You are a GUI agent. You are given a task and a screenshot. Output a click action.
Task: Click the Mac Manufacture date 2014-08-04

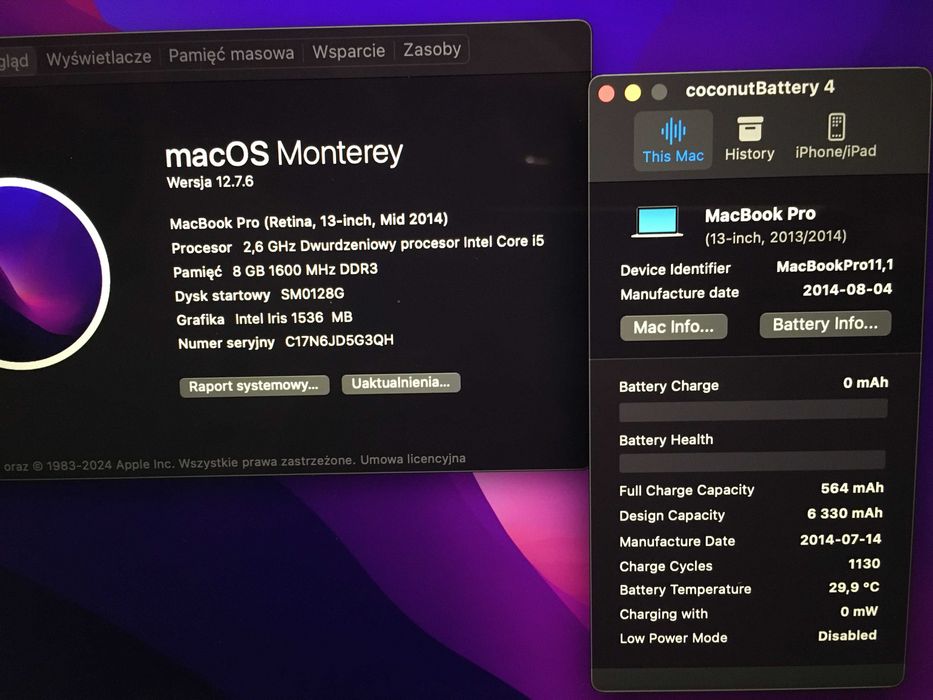pos(847,290)
